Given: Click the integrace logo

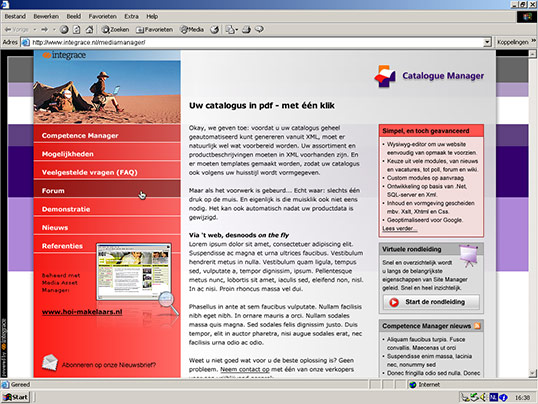Looking at the screenshot, I should [x=64, y=55].
